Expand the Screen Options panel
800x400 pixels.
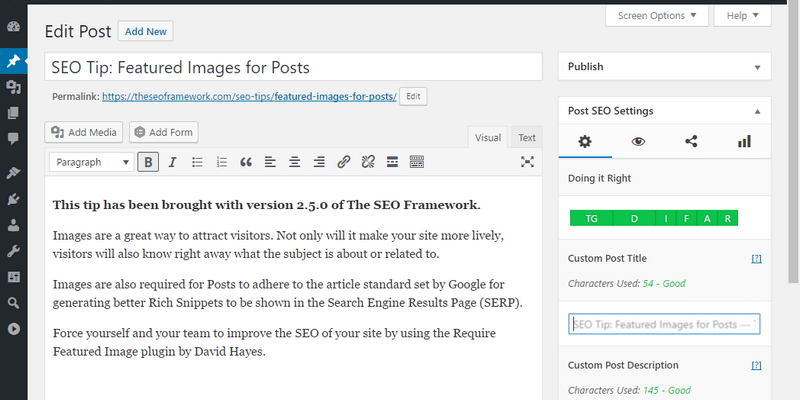tap(656, 16)
